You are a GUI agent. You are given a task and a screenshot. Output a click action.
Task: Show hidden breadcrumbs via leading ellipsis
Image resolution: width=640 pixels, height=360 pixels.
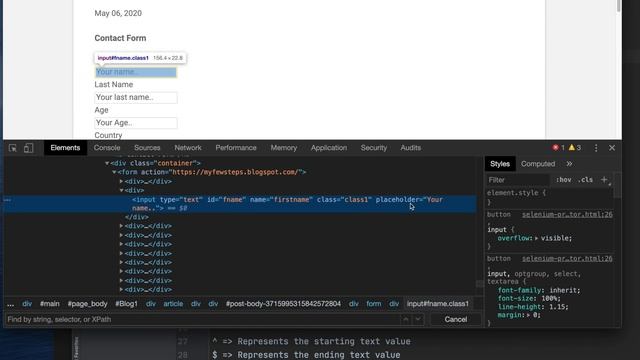[11, 304]
